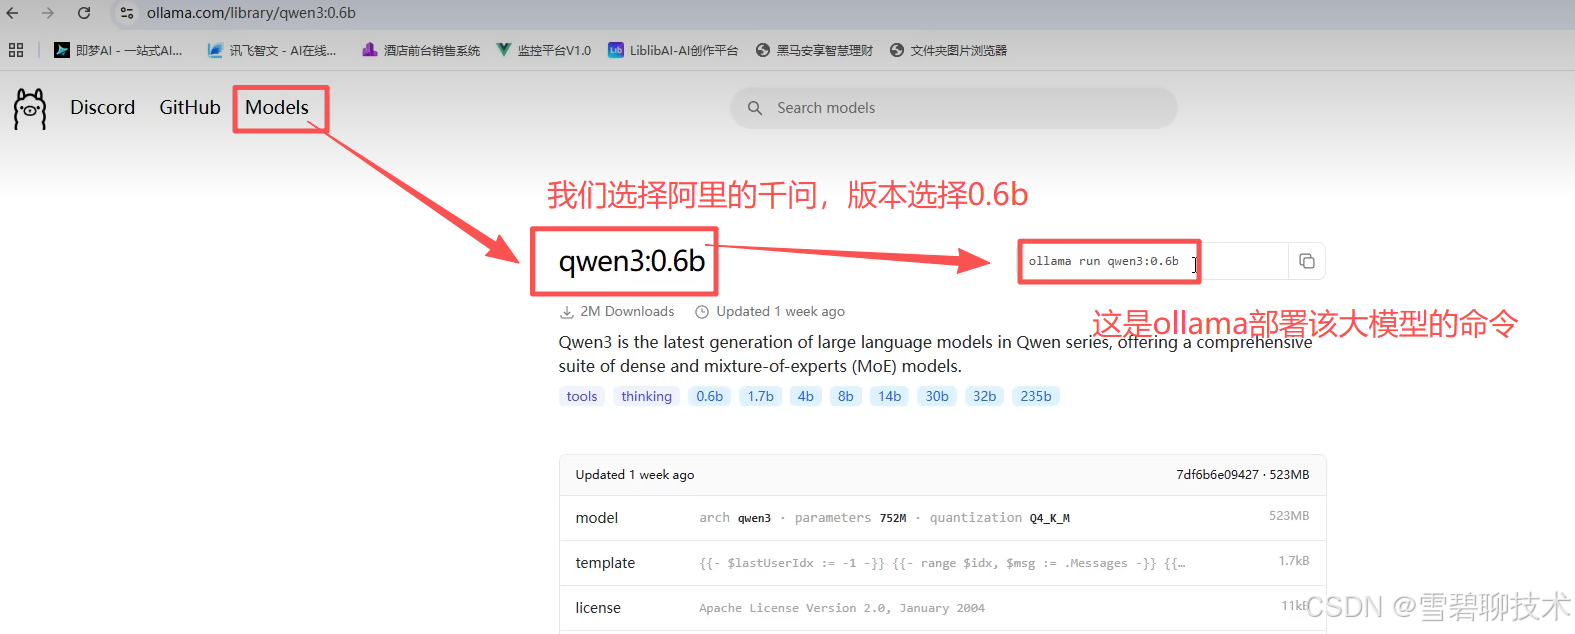The height and width of the screenshot is (634, 1575).
Task: Copy the ollama run command via copy icon
Action: coord(1306,261)
